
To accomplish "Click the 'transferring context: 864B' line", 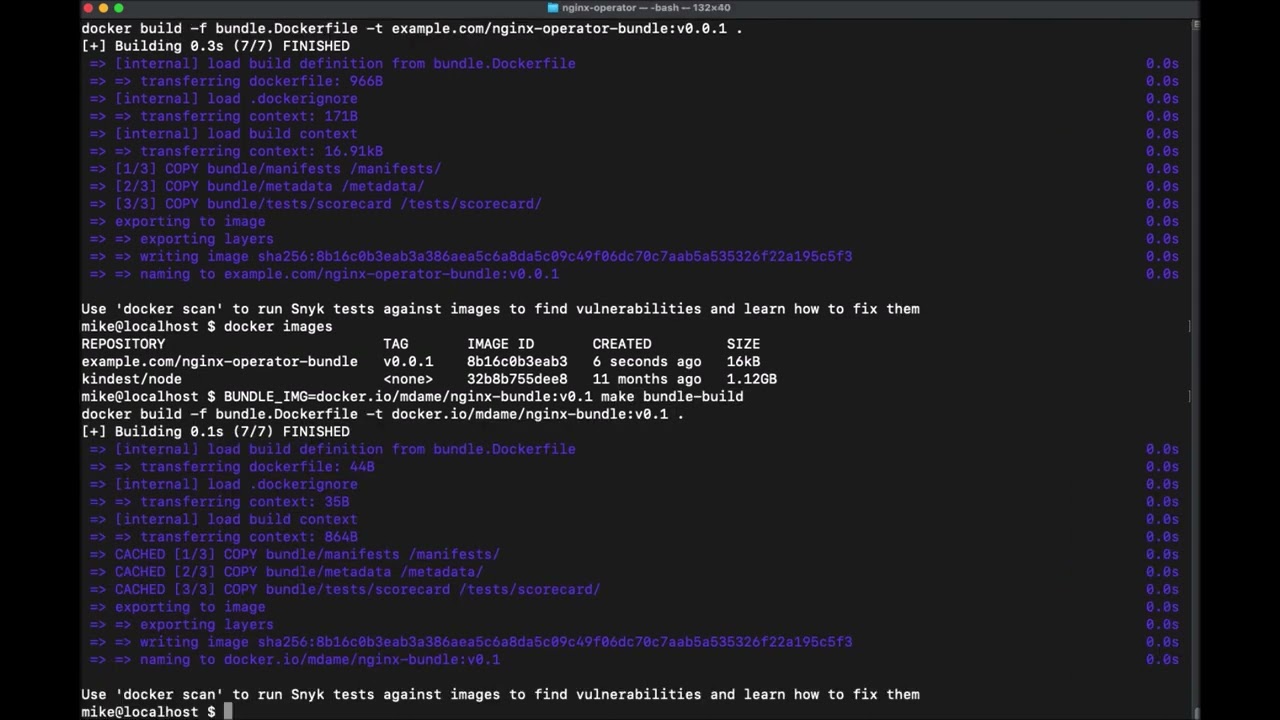I will coord(223,537).
